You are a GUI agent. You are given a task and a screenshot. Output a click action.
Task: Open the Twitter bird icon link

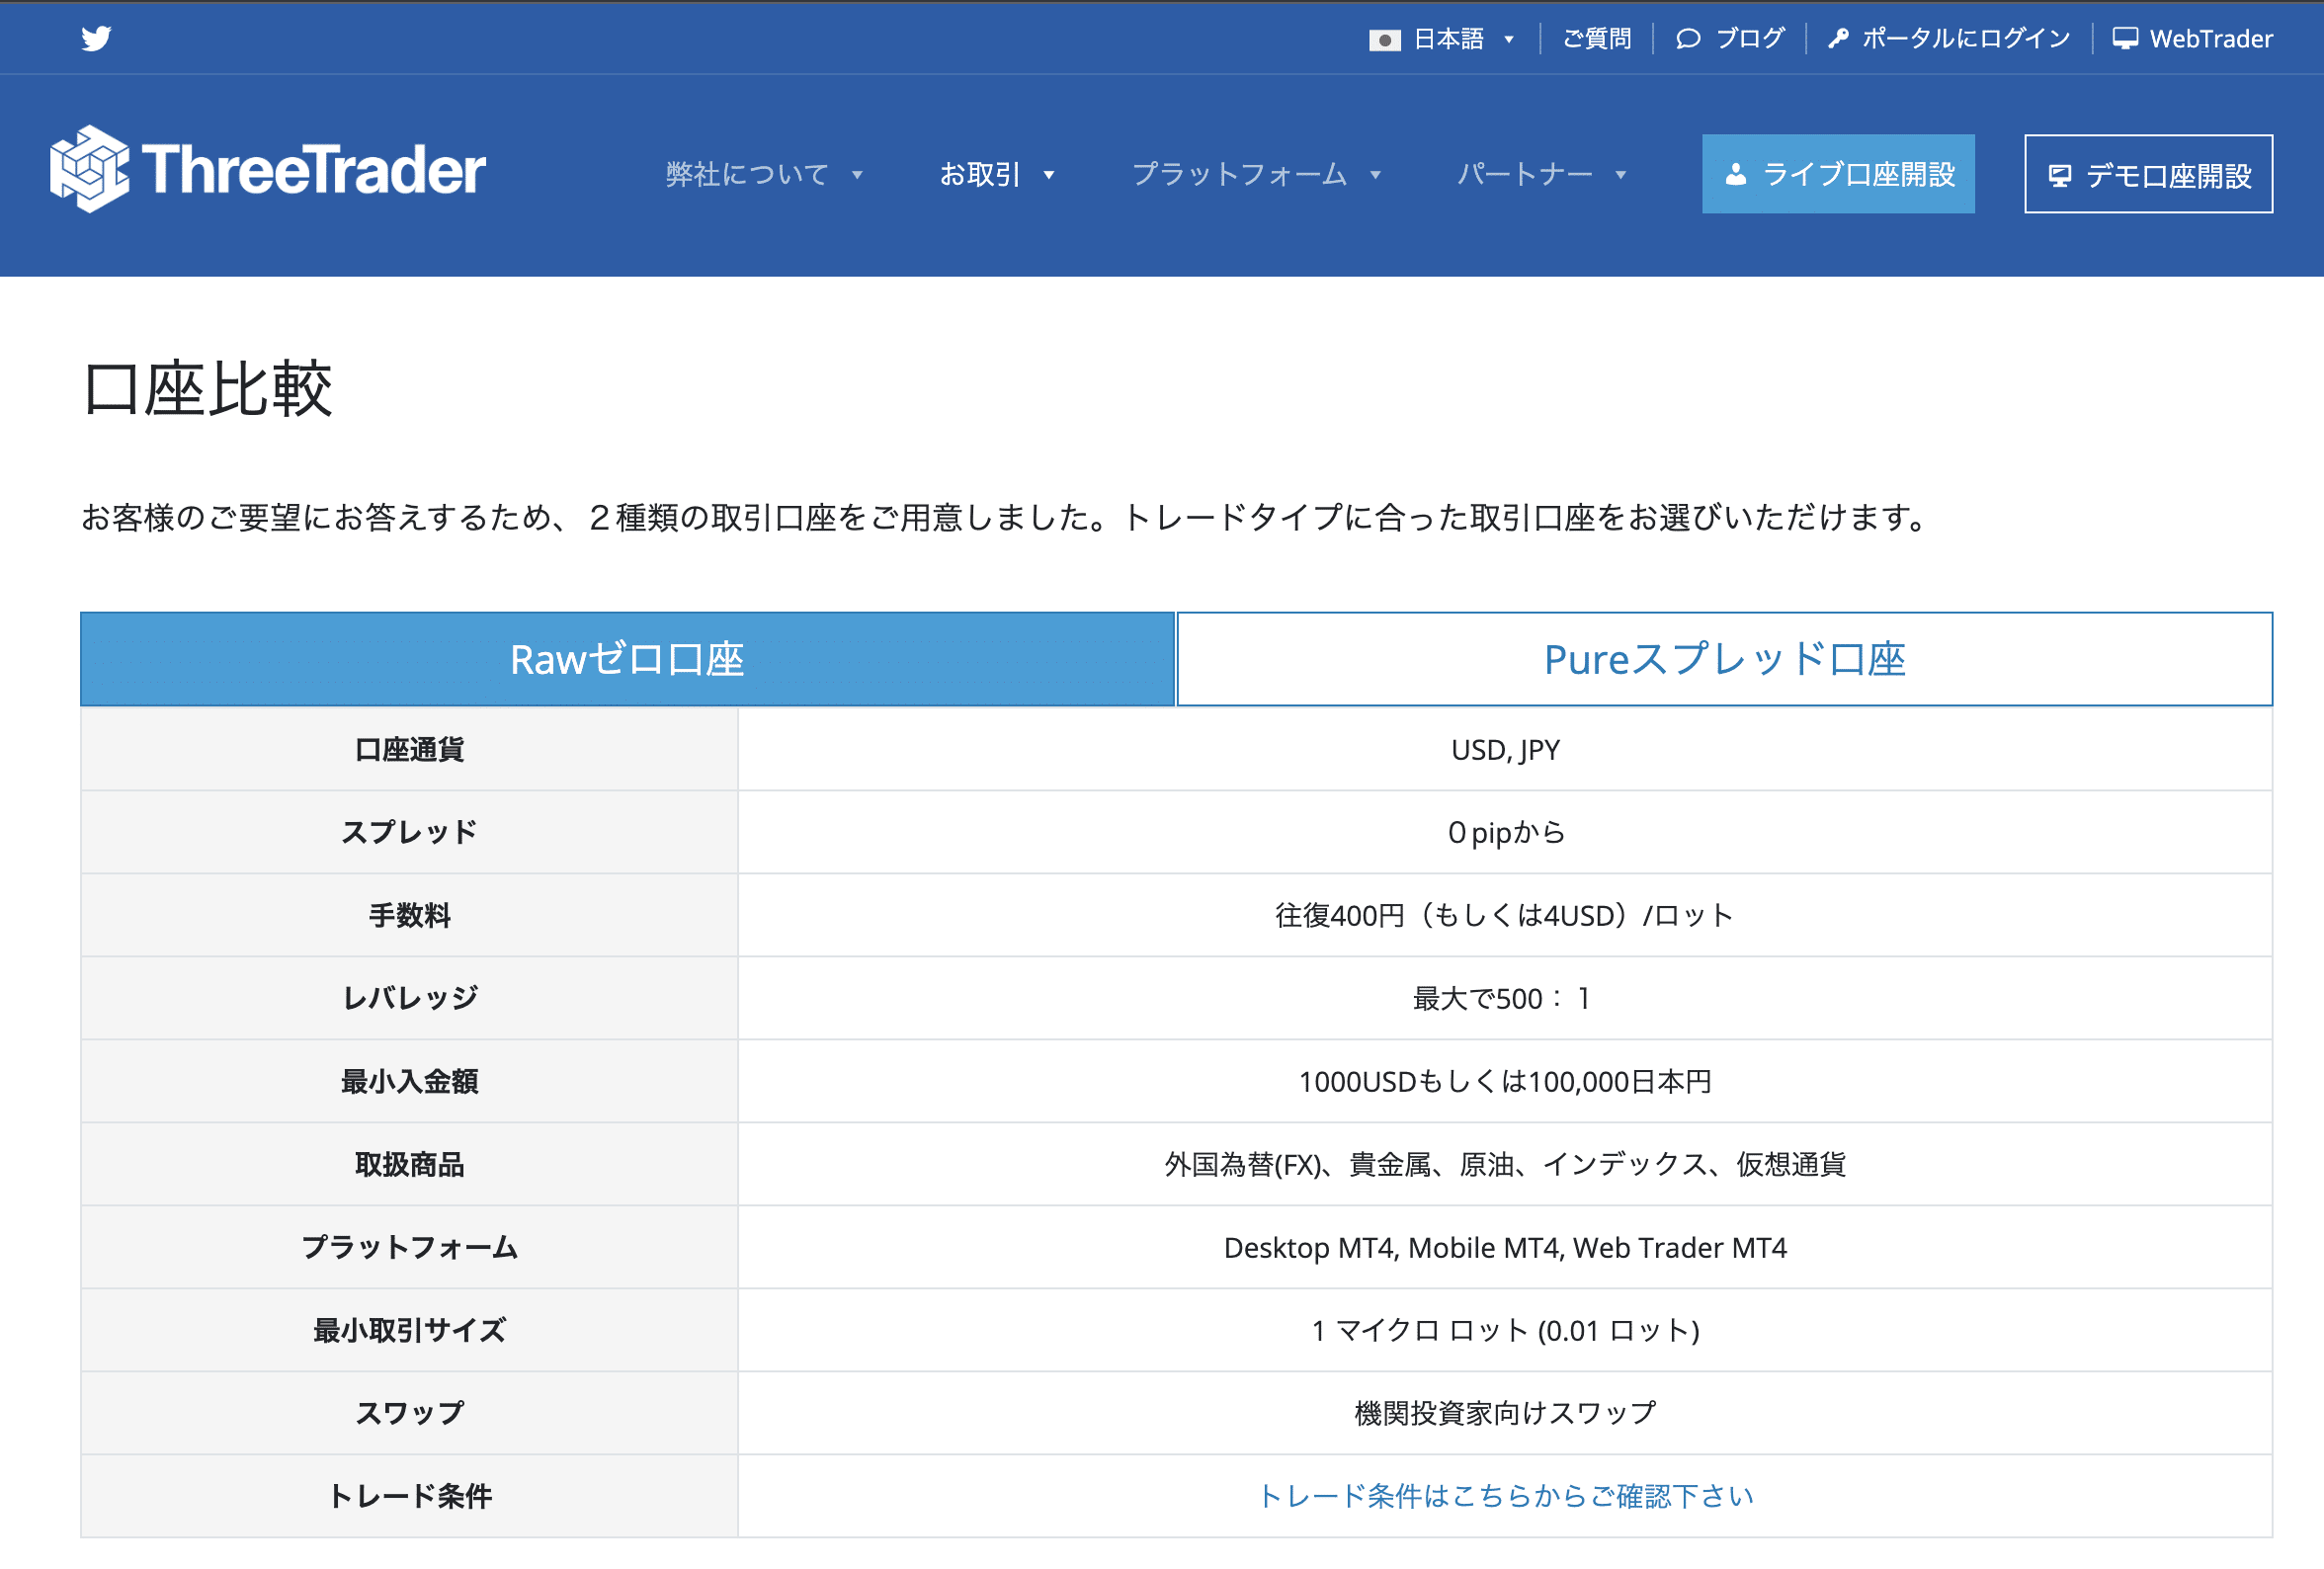(96, 38)
